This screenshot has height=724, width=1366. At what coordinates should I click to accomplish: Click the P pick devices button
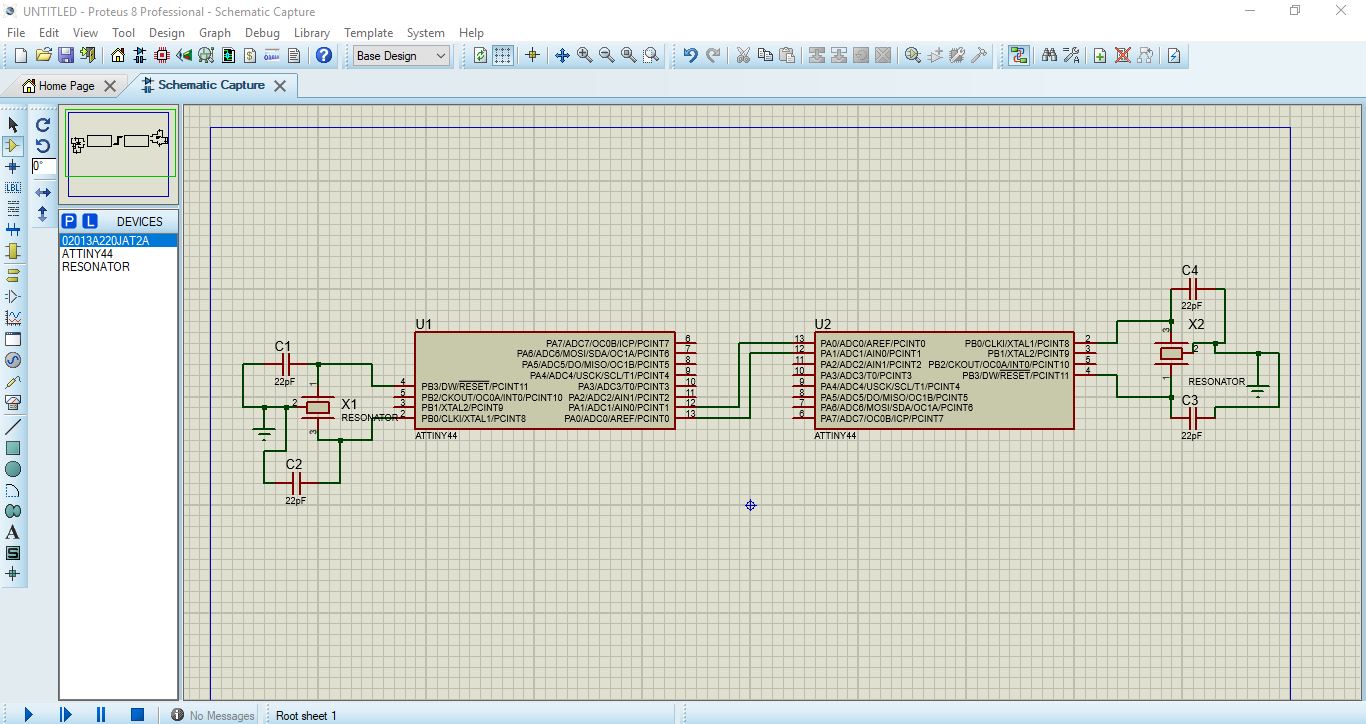tap(69, 221)
